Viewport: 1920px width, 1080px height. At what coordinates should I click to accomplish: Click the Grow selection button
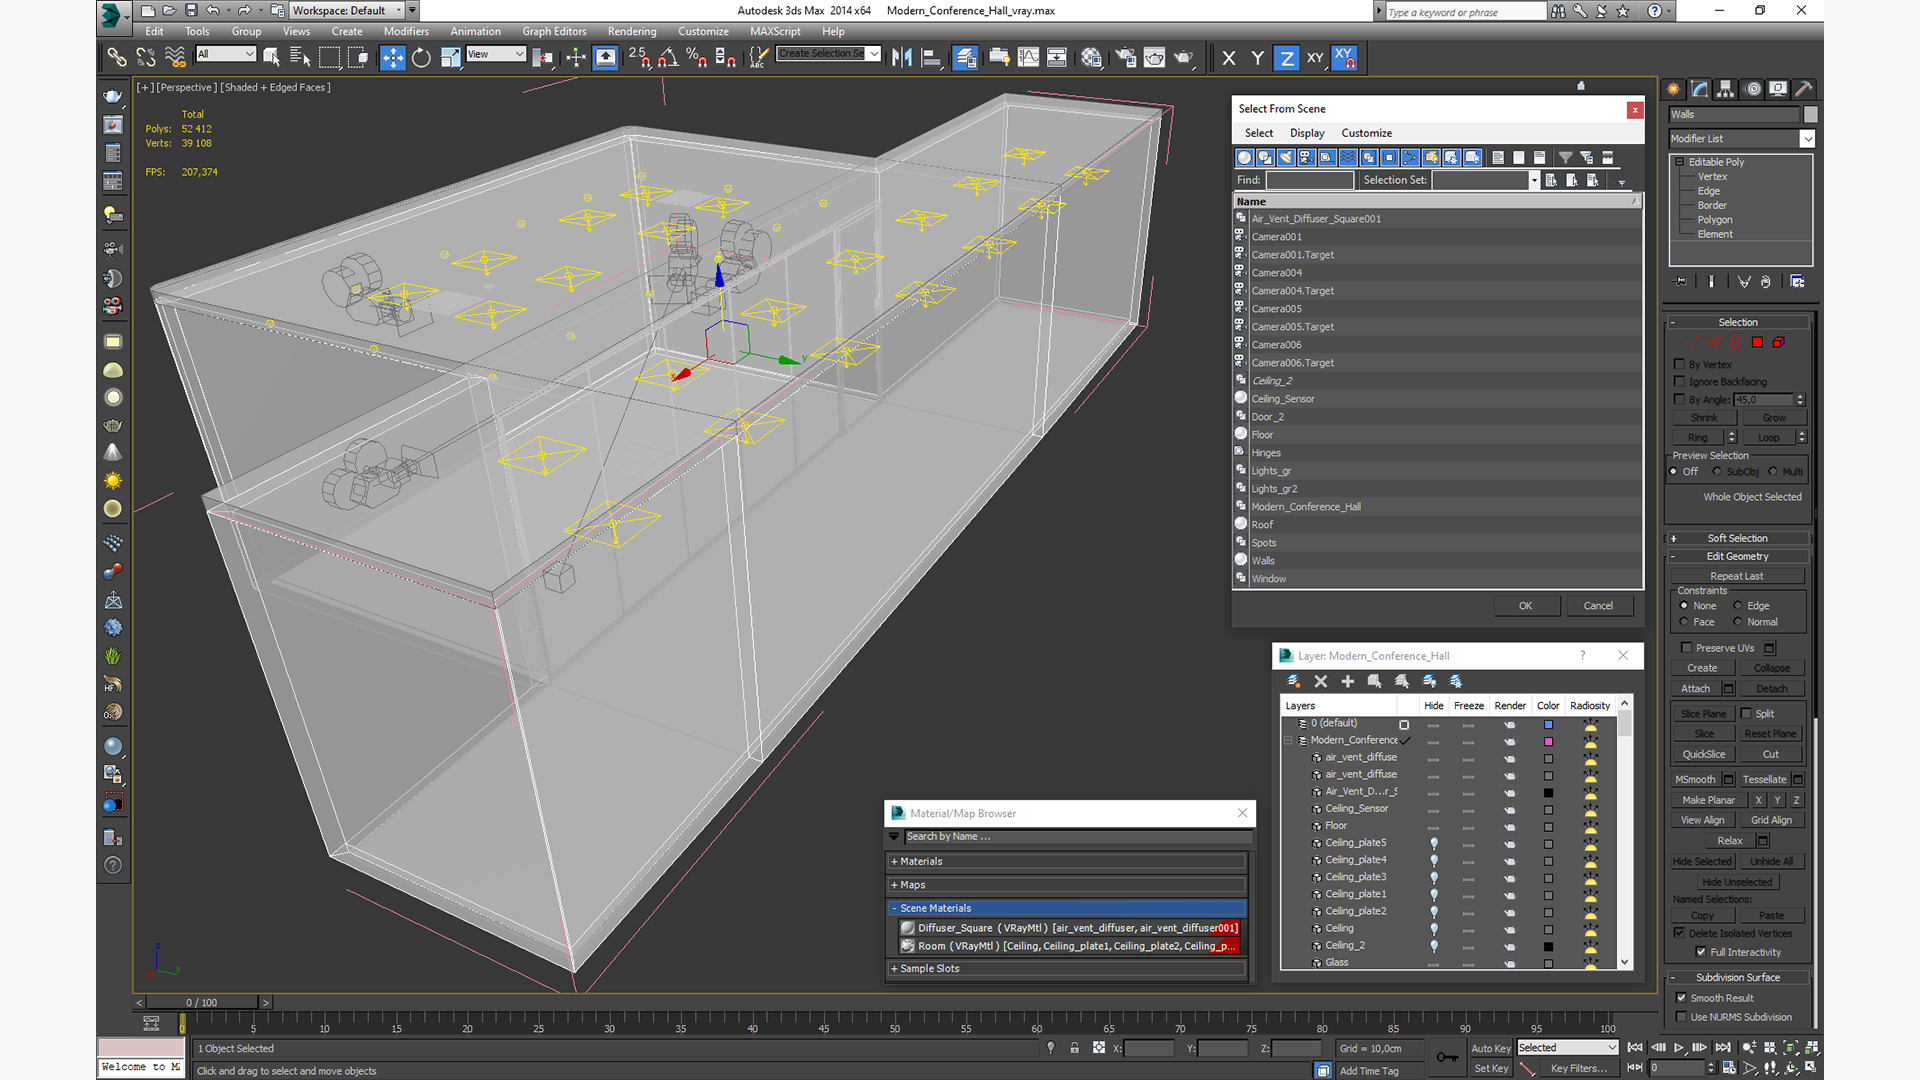(x=1774, y=418)
